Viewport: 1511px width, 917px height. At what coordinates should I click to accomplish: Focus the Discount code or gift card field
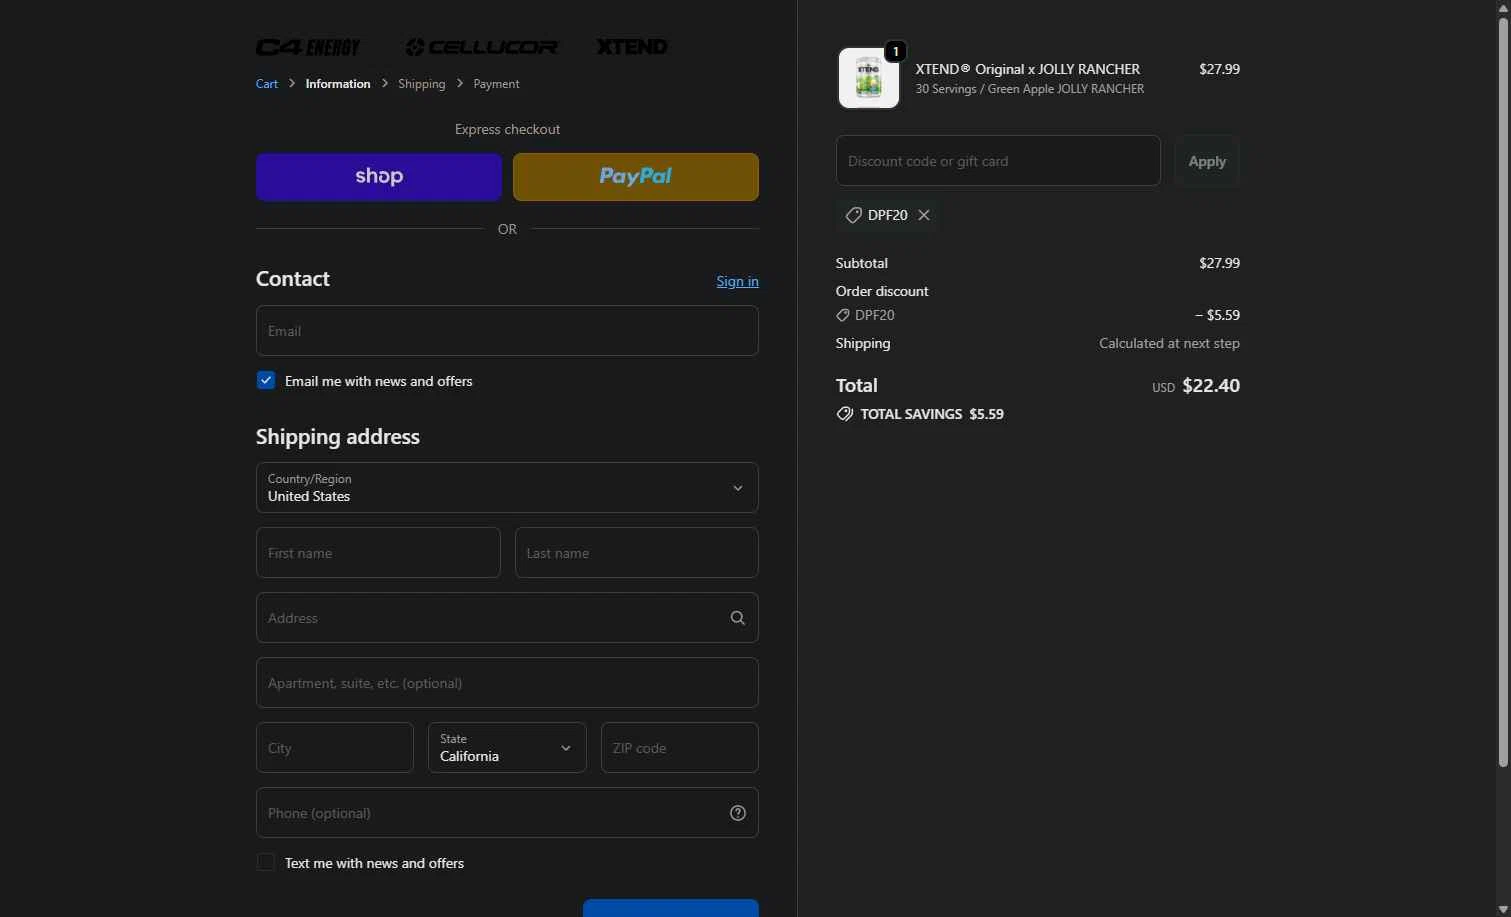click(998, 161)
